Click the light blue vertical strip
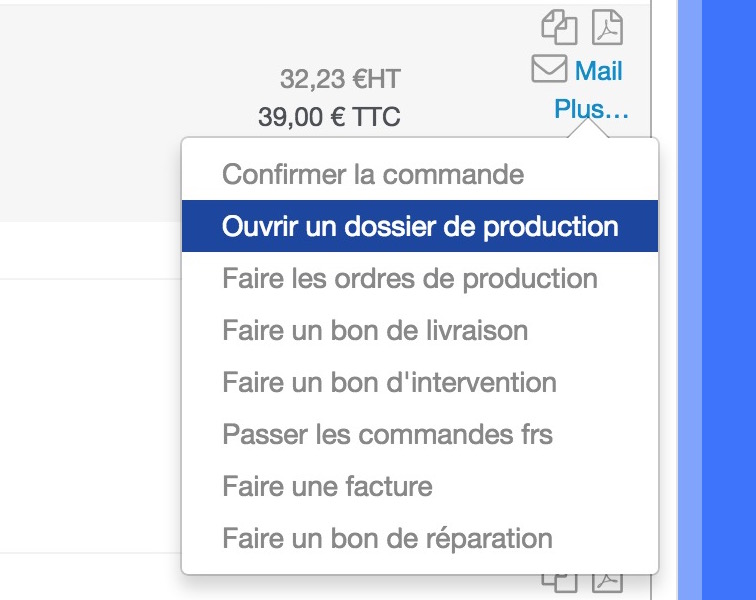The image size is (756, 600). point(689,300)
